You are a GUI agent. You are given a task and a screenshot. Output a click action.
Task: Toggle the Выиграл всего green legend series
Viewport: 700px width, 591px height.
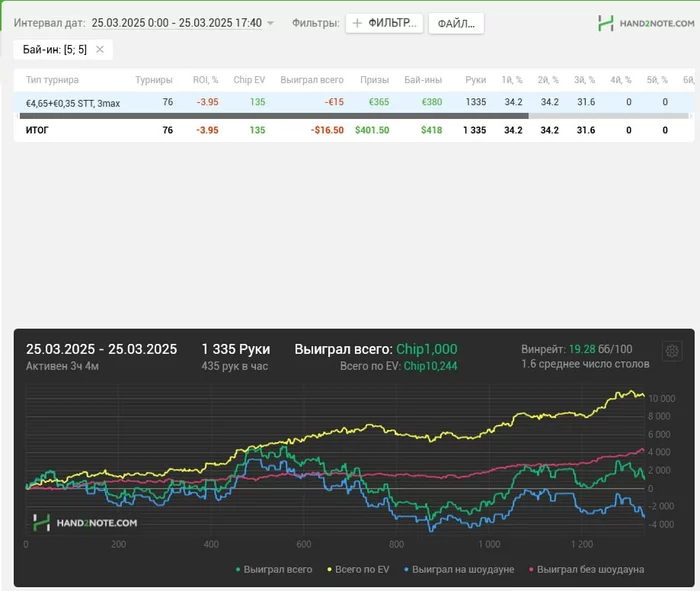click(x=274, y=569)
